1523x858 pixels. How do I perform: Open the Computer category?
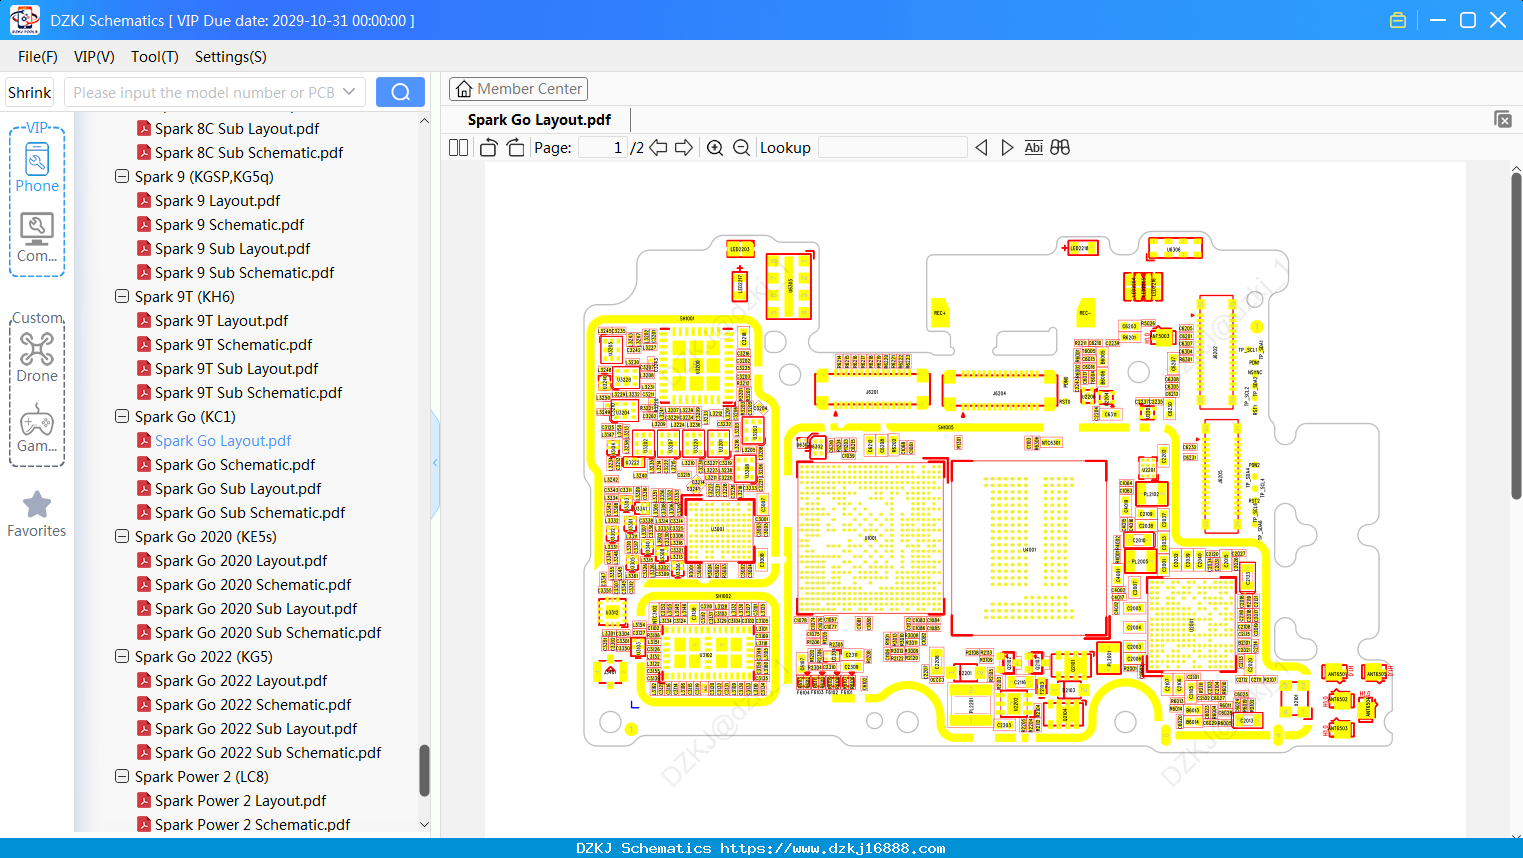coord(37,238)
